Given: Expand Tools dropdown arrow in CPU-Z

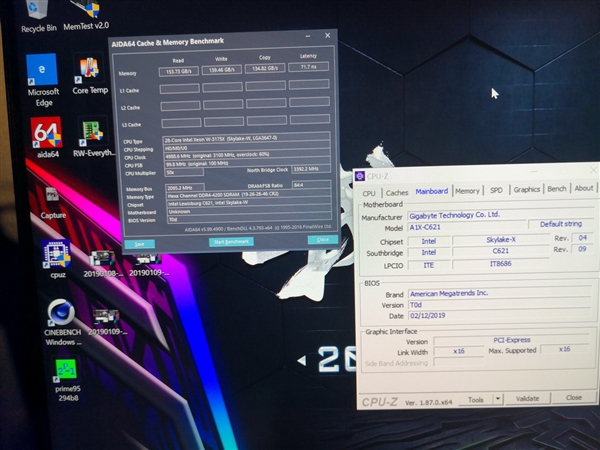Looking at the screenshot, I should coord(497,399).
